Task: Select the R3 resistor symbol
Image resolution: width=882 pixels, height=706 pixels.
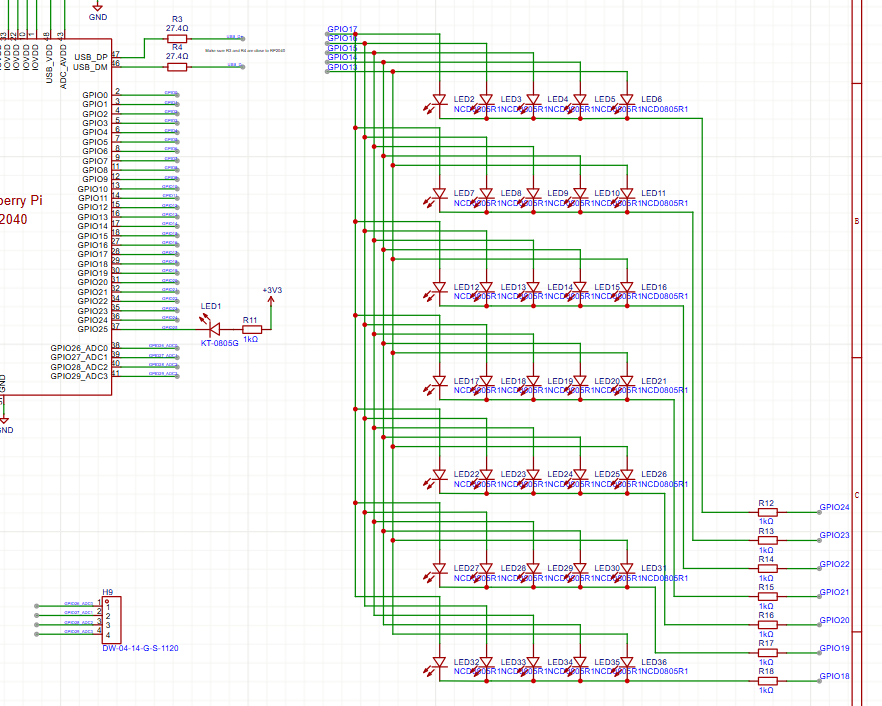Action: (x=177, y=38)
